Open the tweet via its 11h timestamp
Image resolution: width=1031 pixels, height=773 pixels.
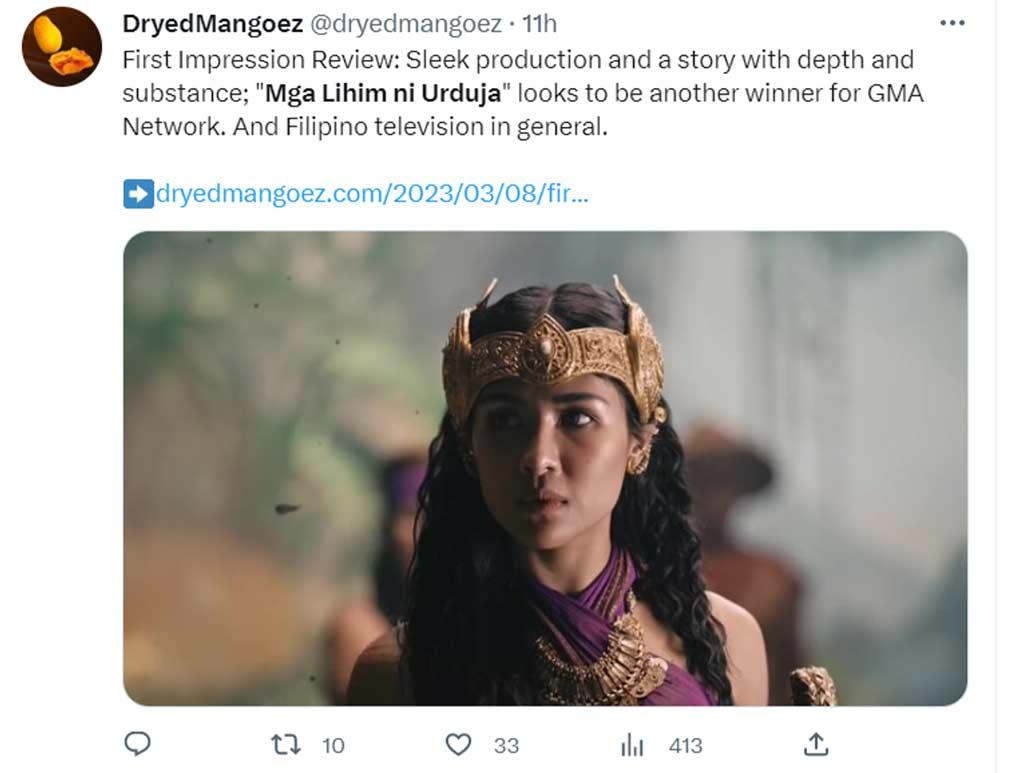click(540, 23)
